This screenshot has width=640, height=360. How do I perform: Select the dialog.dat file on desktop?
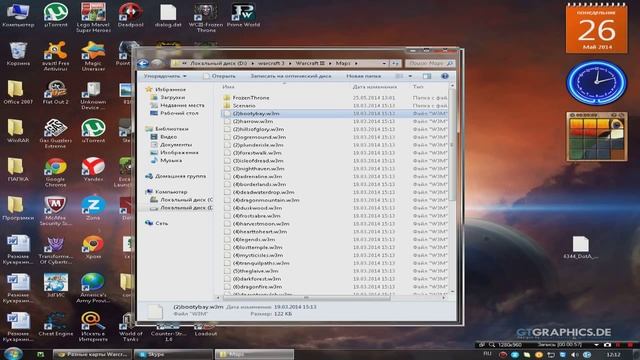(x=168, y=16)
